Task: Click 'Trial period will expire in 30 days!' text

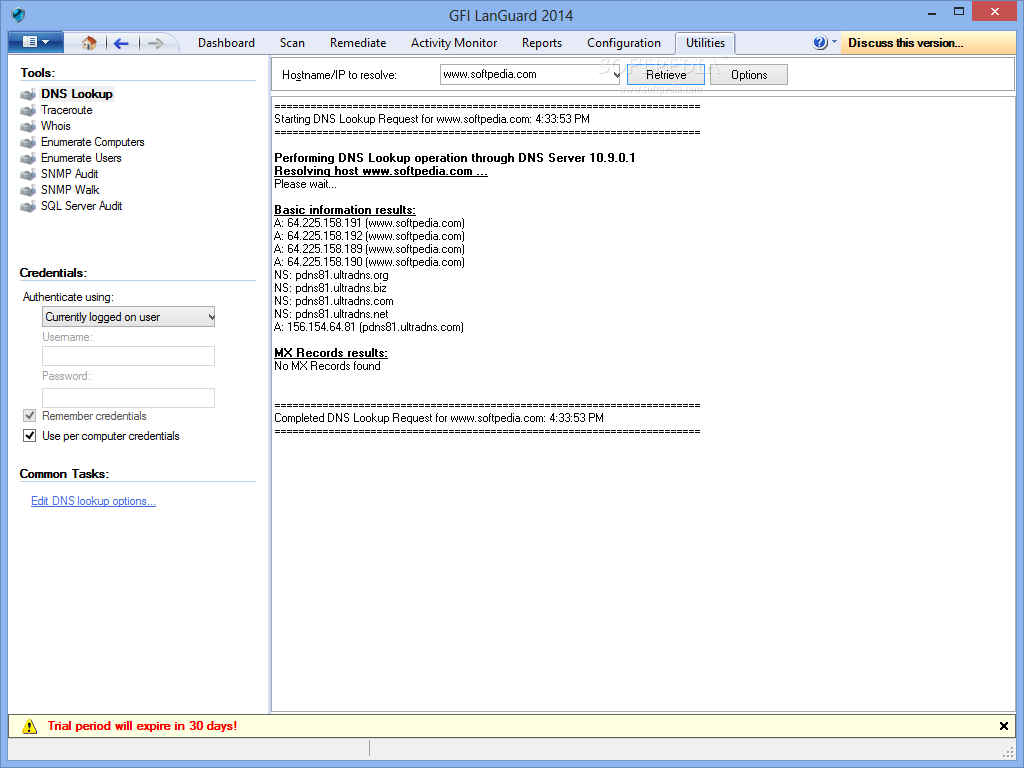Action: pyautogui.click(x=142, y=726)
